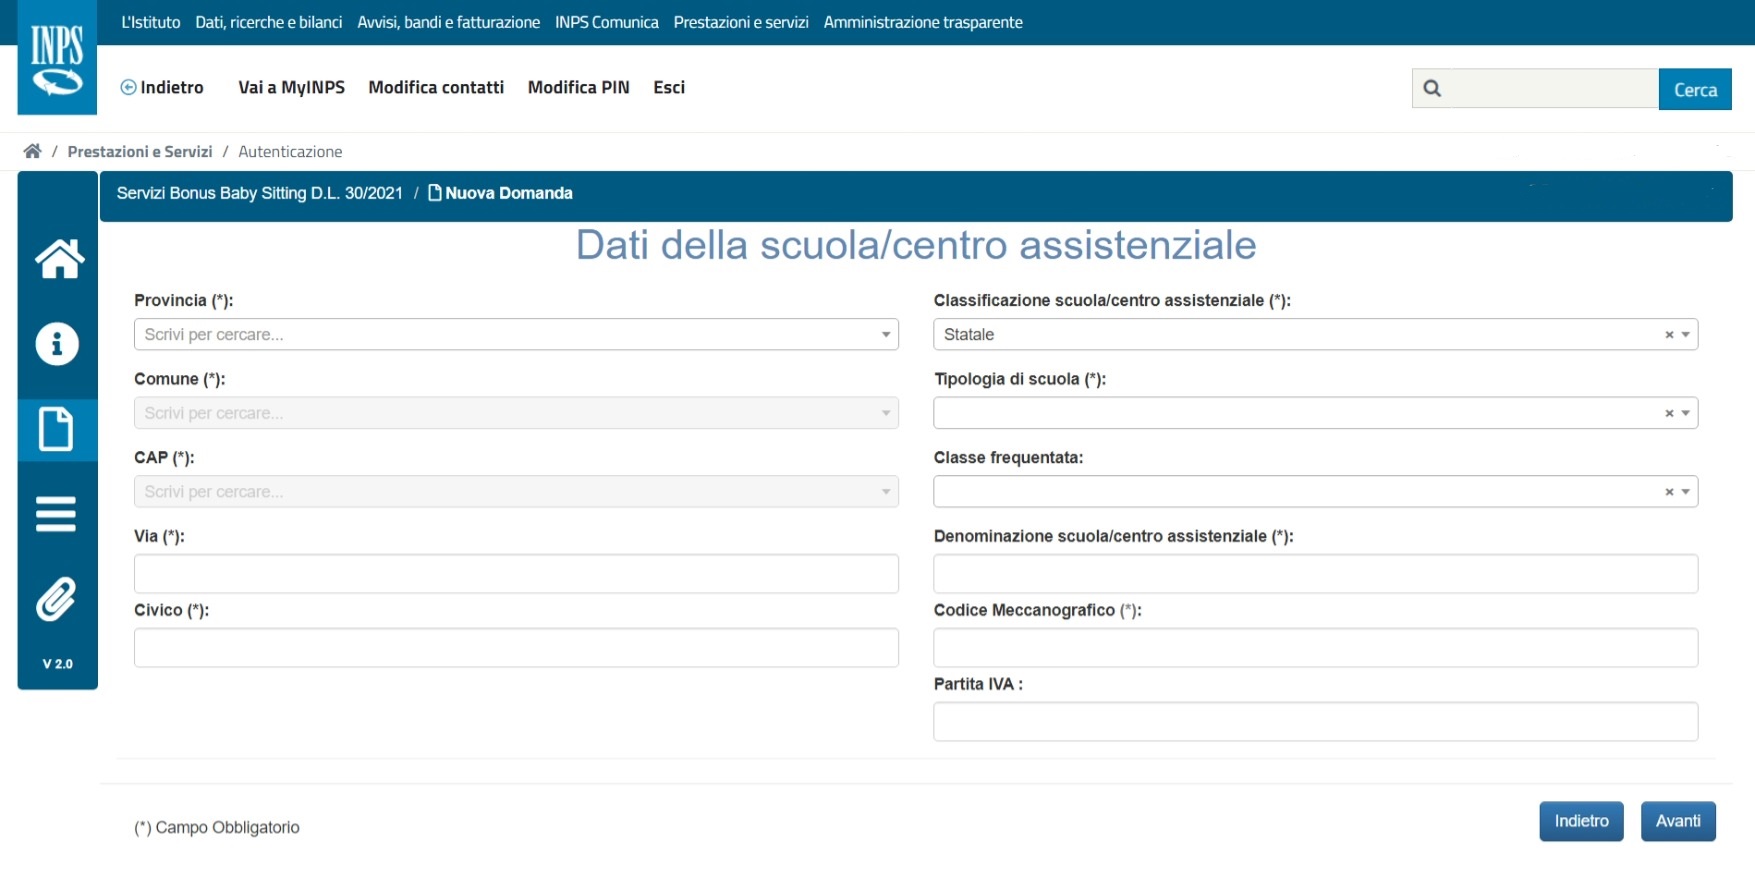Image resolution: width=1755 pixels, height=896 pixels.
Task: Open Prestazioni e servizi menu
Action: click(x=741, y=22)
